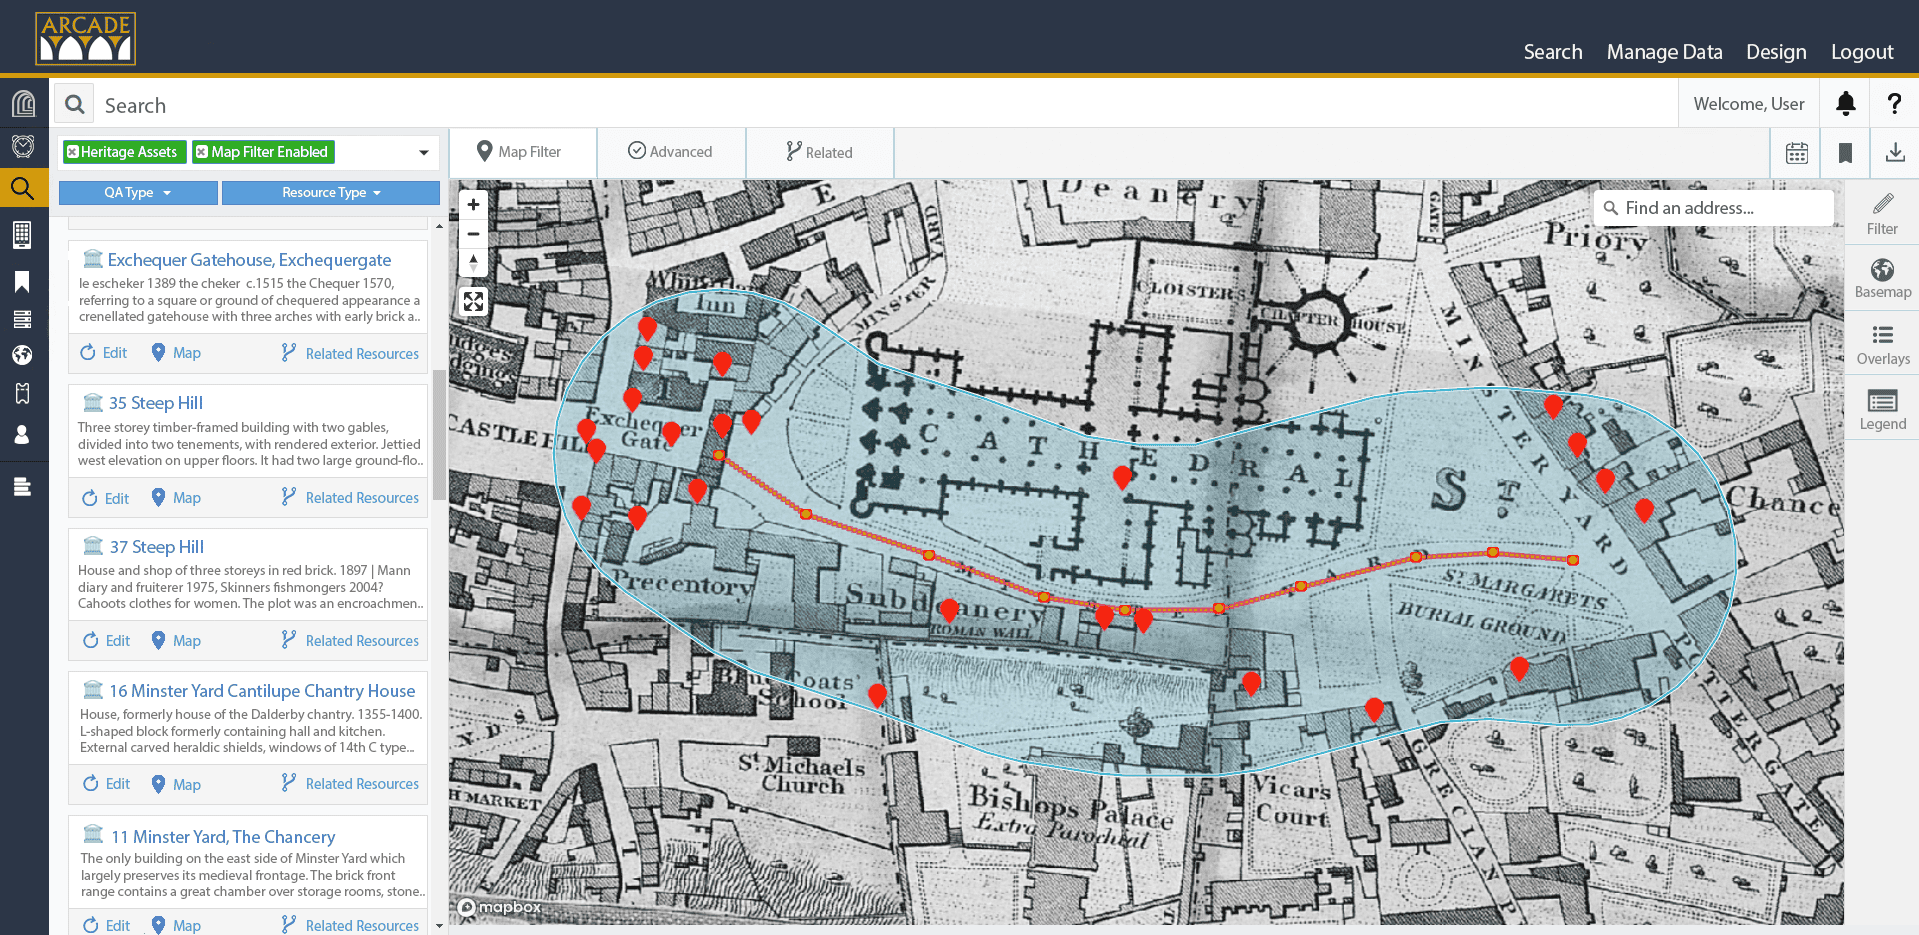Open the Basemap panel
The image size is (1919, 935).
click(x=1882, y=278)
